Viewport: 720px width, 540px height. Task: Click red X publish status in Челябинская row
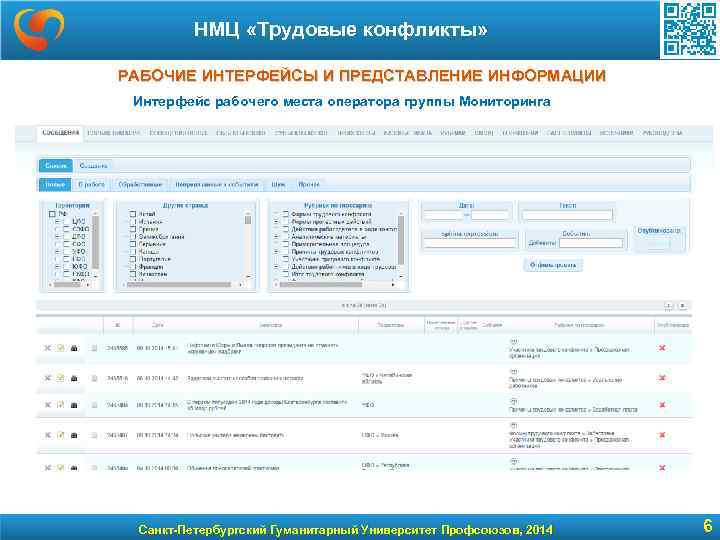click(662, 378)
